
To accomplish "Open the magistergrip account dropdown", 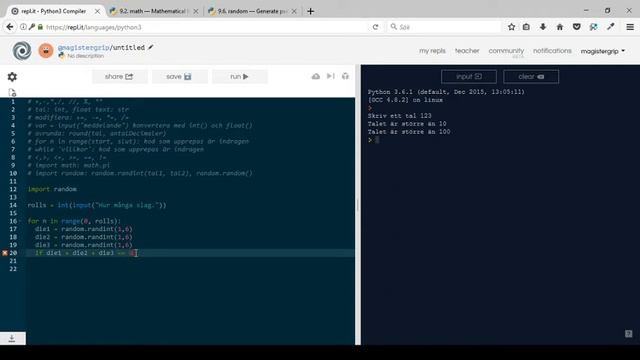I will (603, 51).
